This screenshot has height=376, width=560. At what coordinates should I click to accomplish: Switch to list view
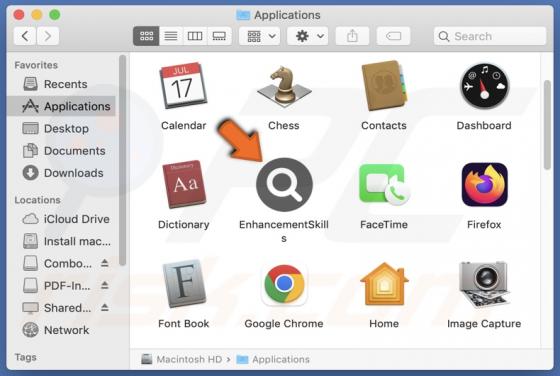click(171, 36)
